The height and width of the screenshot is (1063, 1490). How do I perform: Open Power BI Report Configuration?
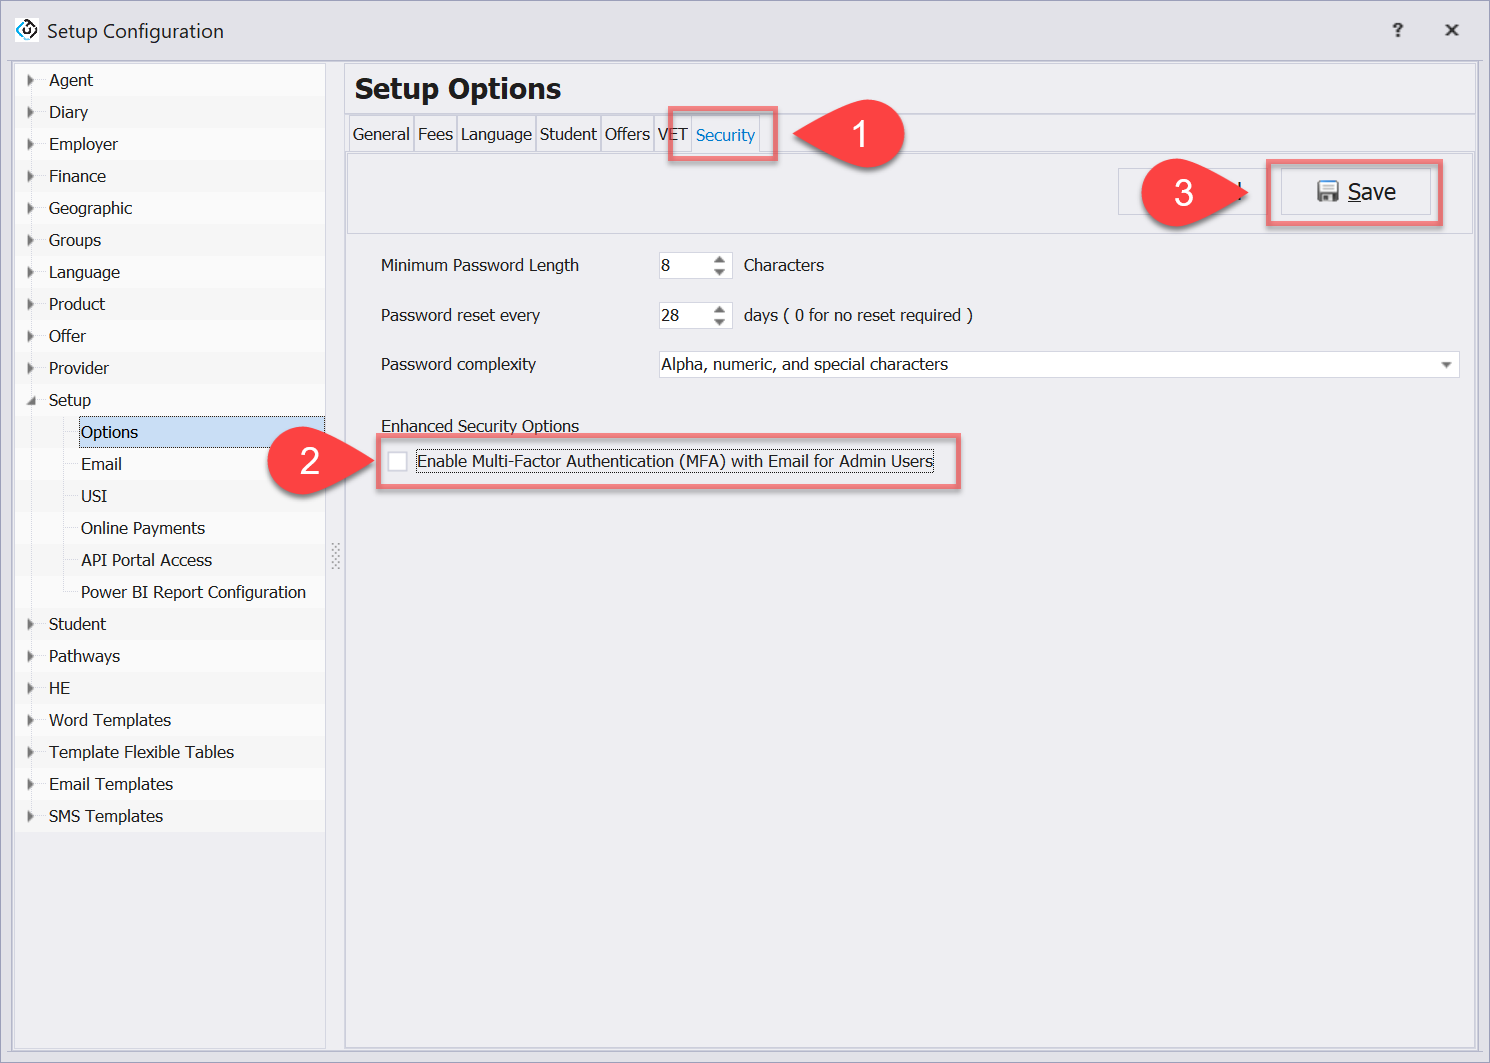[193, 592]
